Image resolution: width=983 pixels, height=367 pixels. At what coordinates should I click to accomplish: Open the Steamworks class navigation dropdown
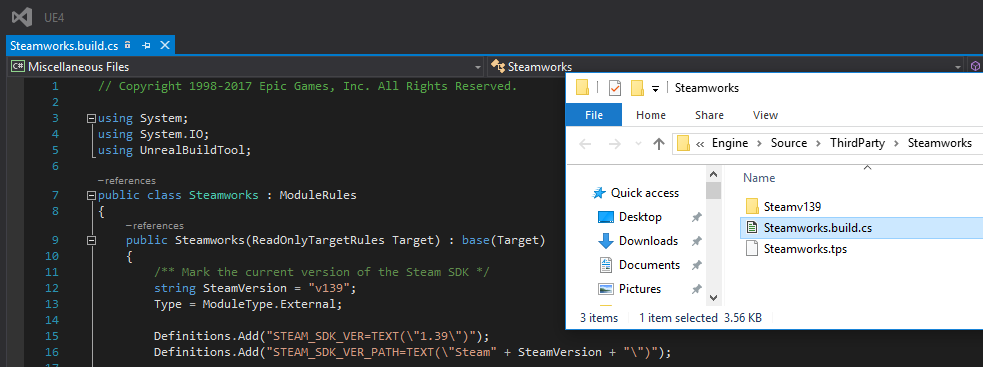[x=957, y=66]
